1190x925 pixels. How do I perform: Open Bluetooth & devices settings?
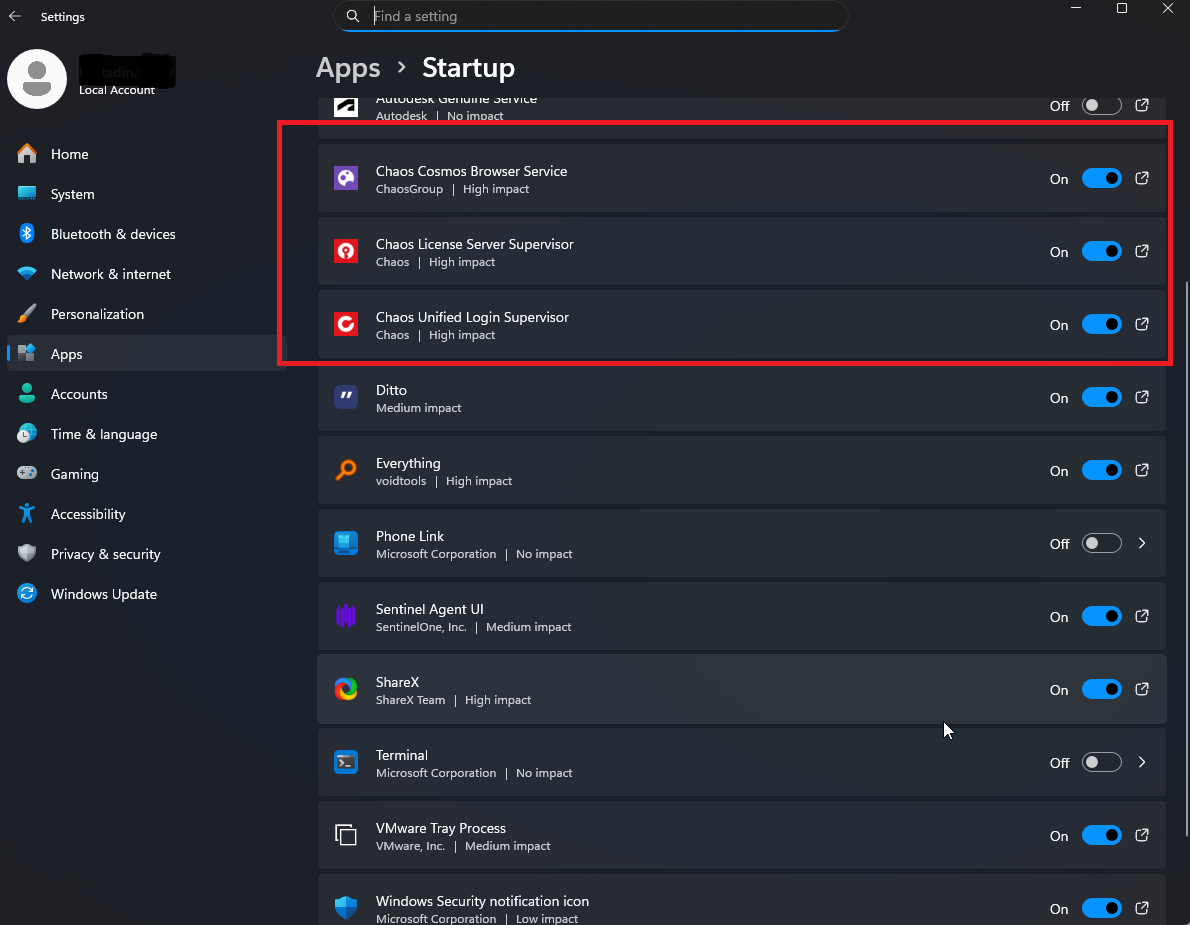(x=113, y=234)
